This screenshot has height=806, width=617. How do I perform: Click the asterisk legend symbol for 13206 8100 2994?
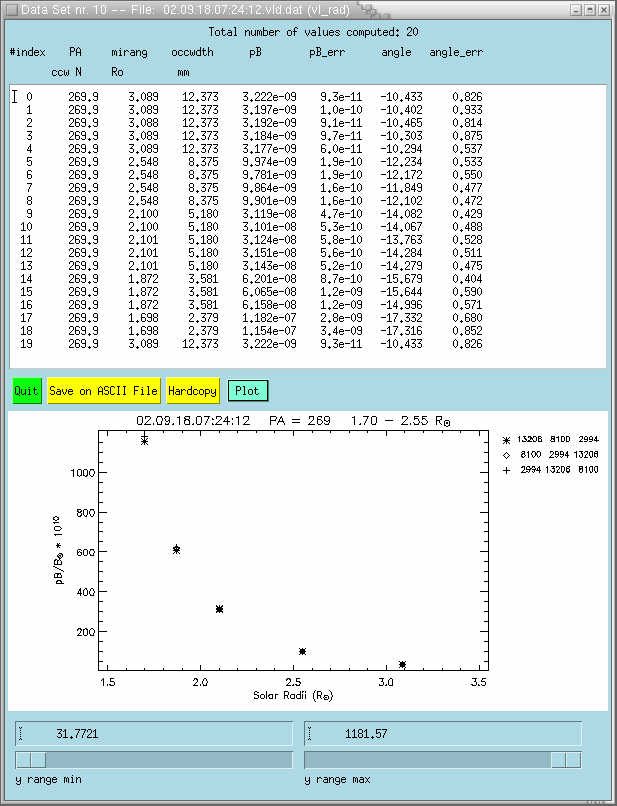coord(505,439)
